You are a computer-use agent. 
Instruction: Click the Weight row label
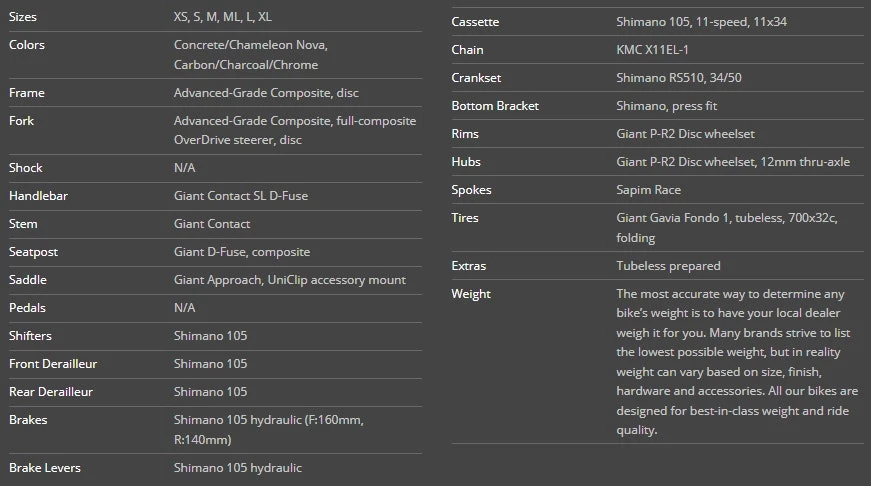(x=471, y=294)
